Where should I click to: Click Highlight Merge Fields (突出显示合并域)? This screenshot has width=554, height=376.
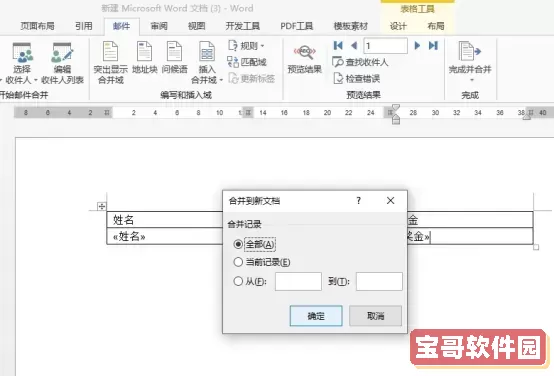tap(111, 64)
